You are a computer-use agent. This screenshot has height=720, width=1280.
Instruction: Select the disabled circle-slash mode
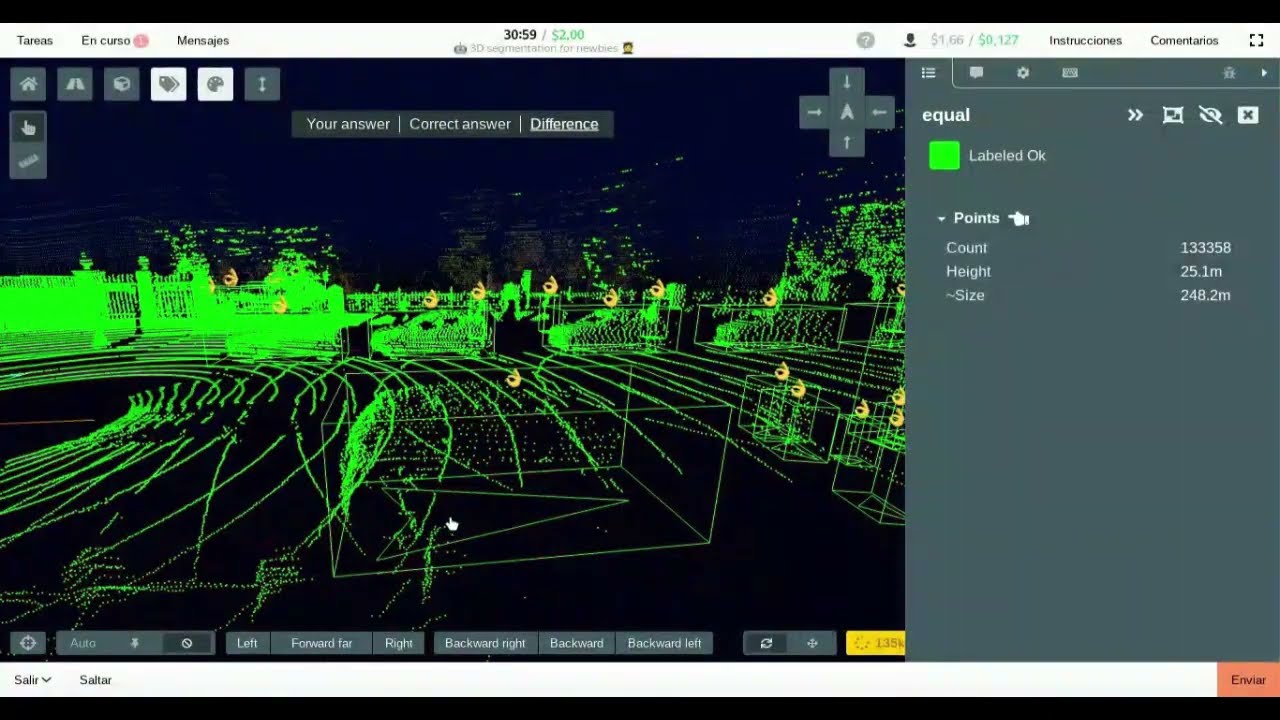tap(187, 643)
